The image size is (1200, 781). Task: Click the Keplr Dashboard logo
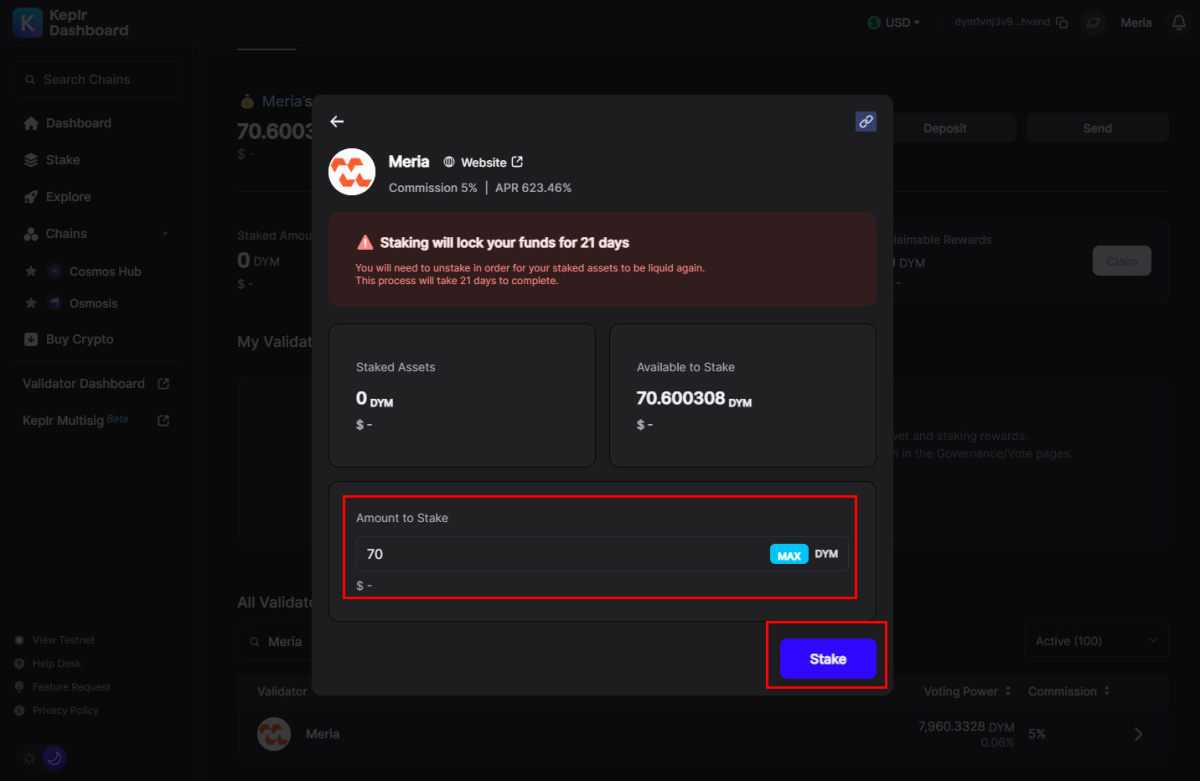(71, 22)
